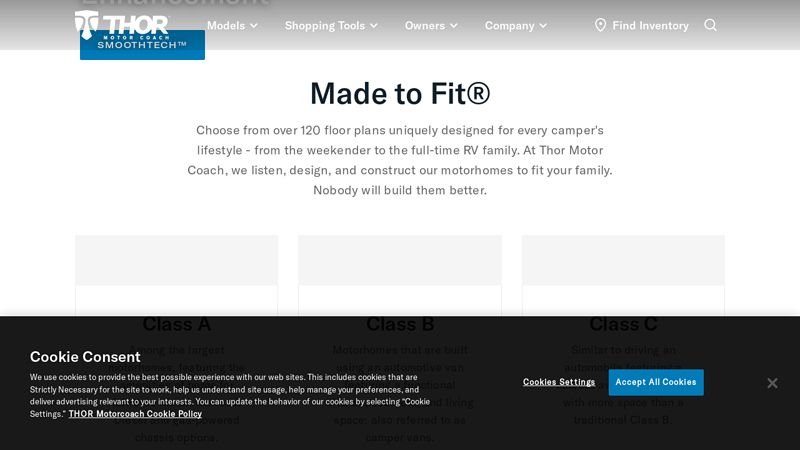Select the Class C card image
Screen dimensions: 800x450
(x=623, y=260)
